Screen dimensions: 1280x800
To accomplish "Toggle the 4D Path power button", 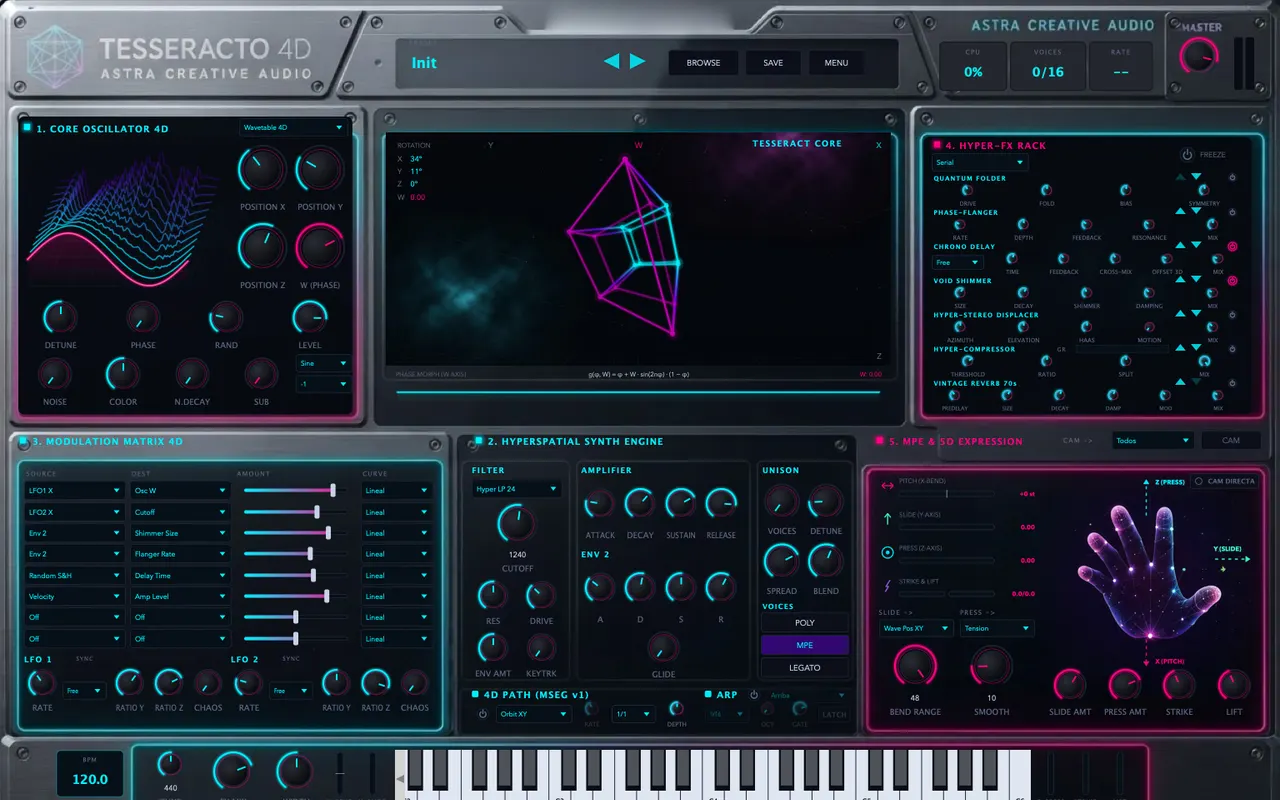I will pos(482,714).
